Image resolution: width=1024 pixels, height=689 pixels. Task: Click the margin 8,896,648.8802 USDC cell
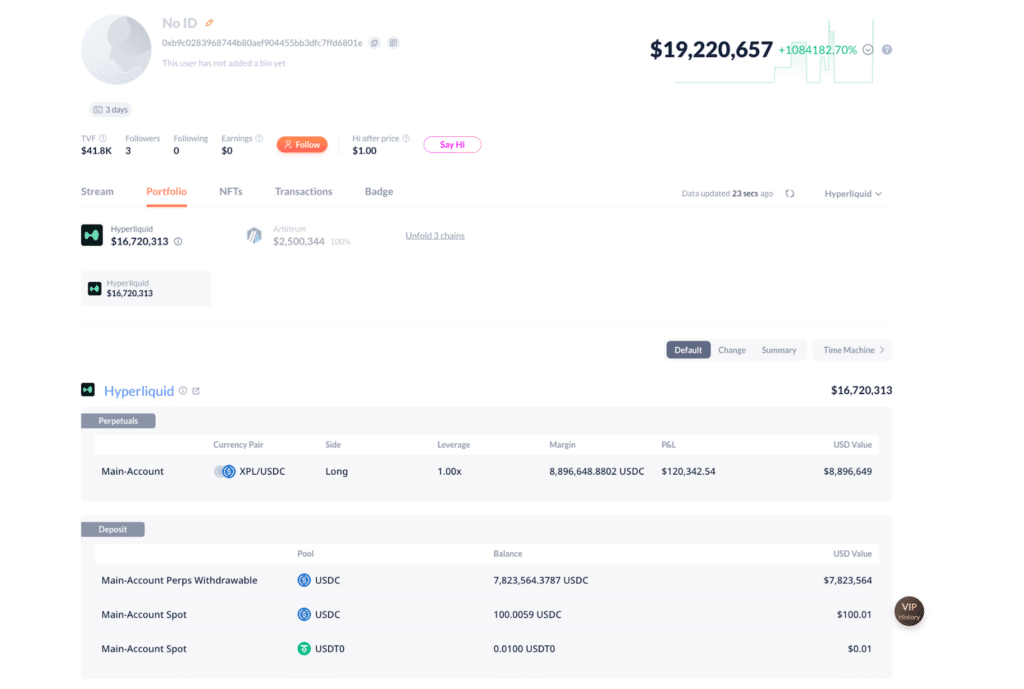(597, 472)
